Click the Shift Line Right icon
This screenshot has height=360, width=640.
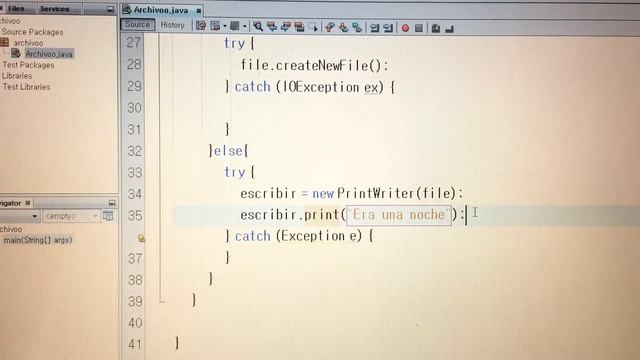[x=388, y=28]
